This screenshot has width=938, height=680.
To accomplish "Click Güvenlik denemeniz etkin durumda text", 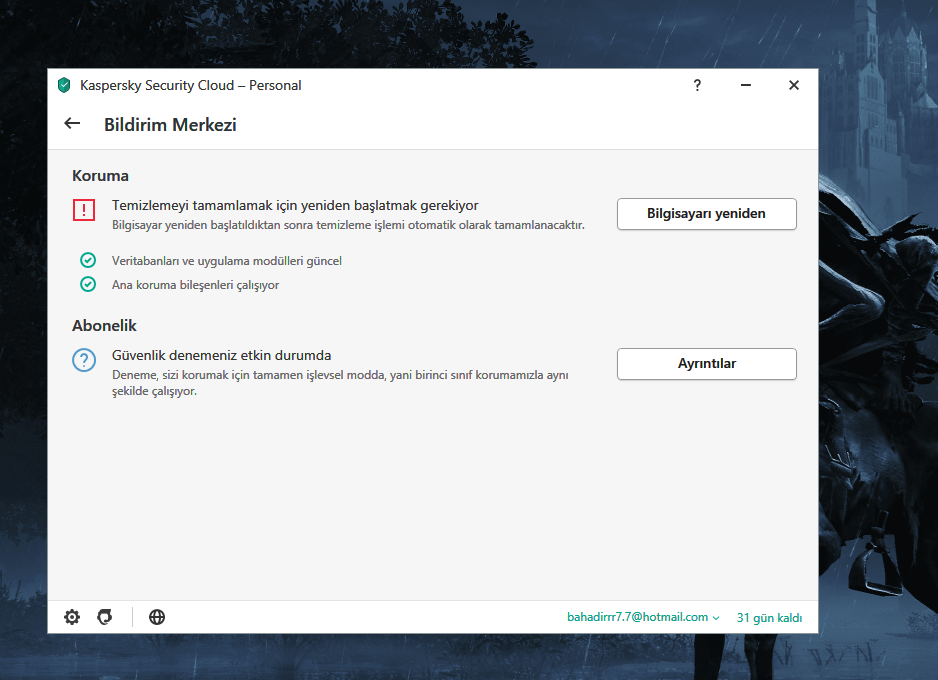I will coord(221,355).
